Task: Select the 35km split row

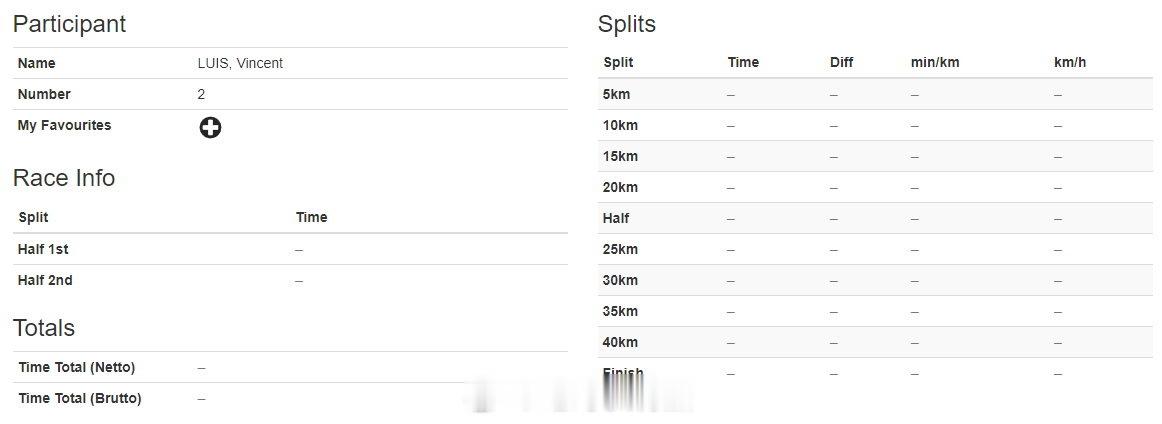Action: point(875,312)
